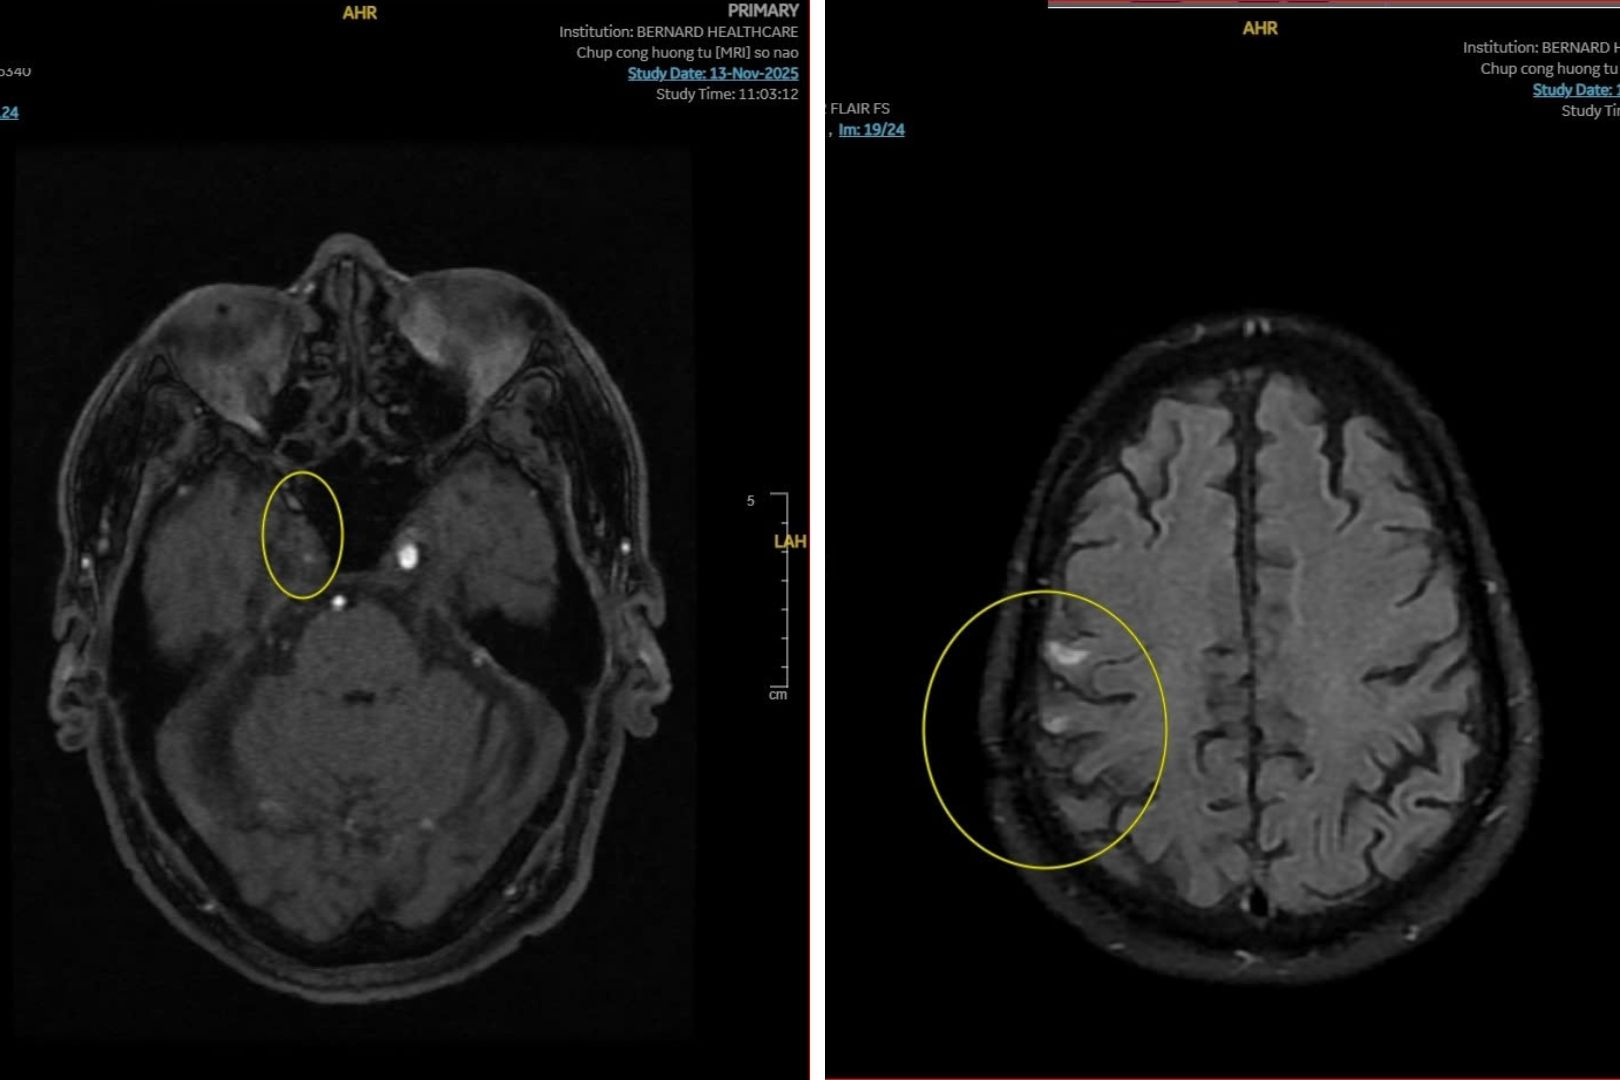Click the FLAIR FS series label
This screenshot has height=1080, width=1620.
tap(859, 108)
